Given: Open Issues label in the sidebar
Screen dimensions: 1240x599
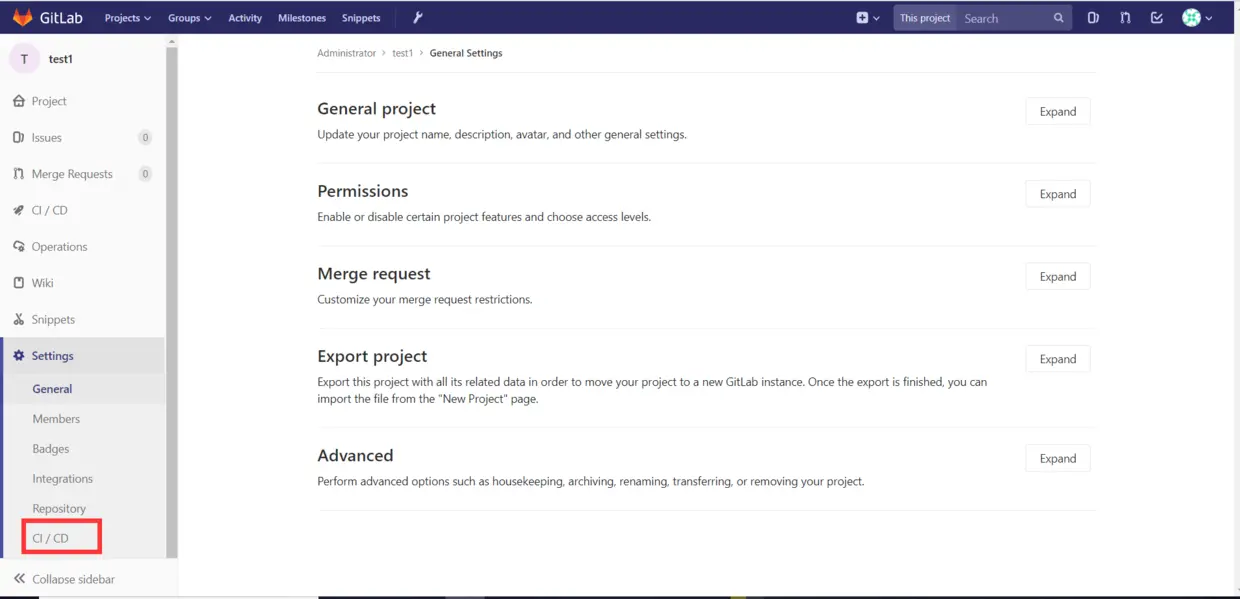Looking at the screenshot, I should tap(47, 137).
